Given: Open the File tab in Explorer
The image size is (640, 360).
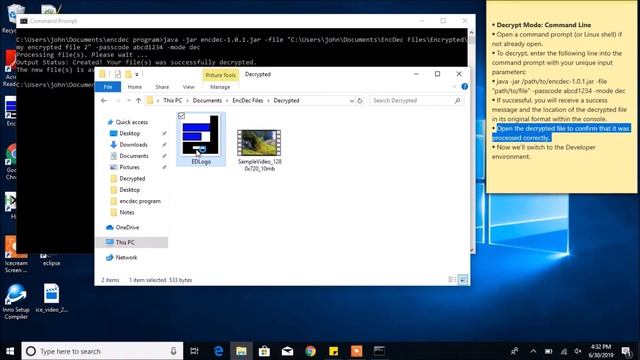Looking at the screenshot, I should (x=108, y=87).
